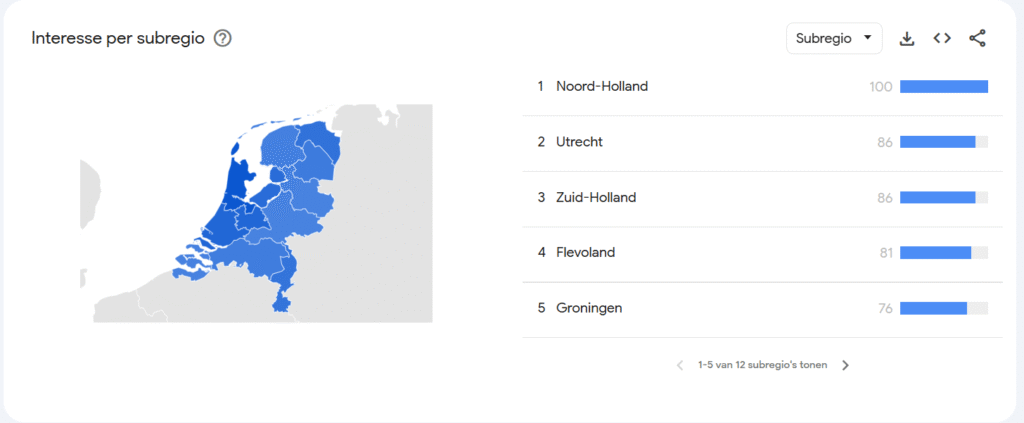Screen dimensions: 1024x423
Task: Click the Netherlands map
Action: (x=270, y=210)
